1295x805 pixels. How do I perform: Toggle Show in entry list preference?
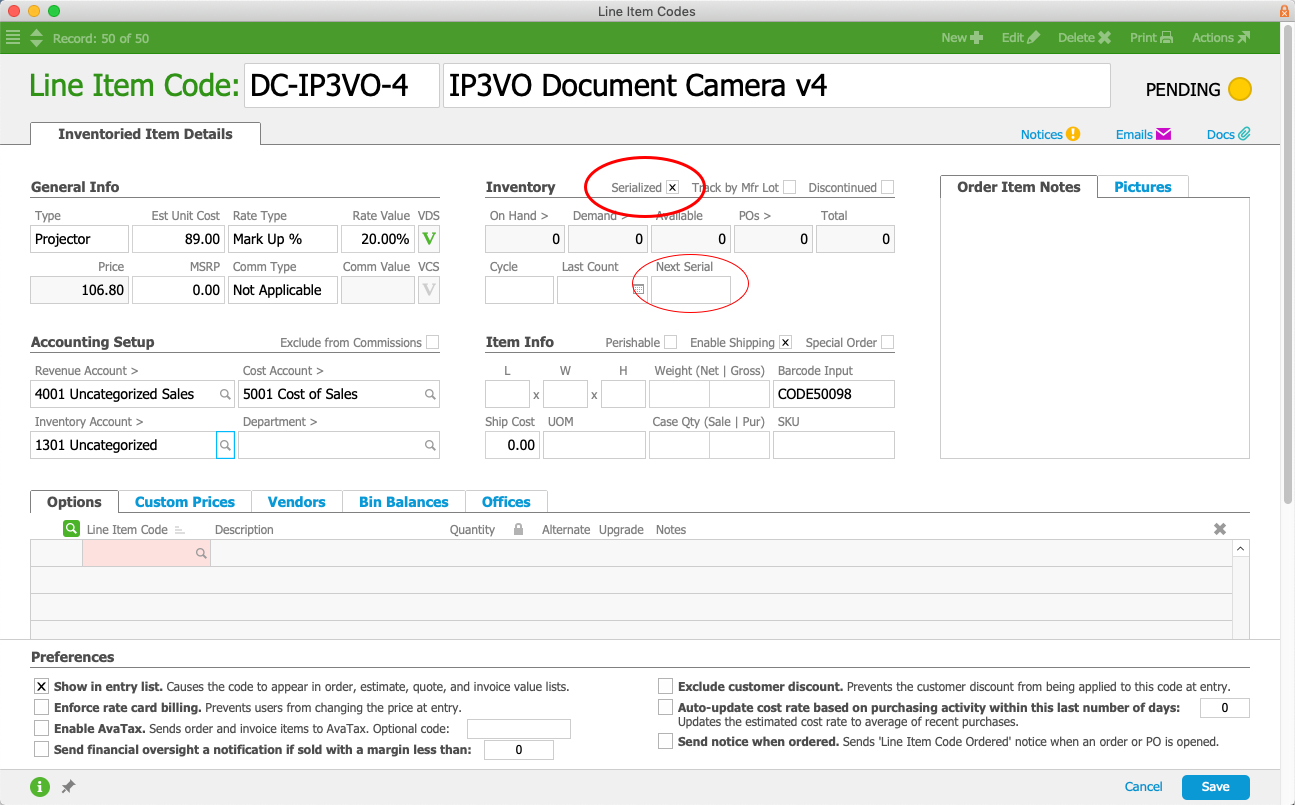(41, 687)
